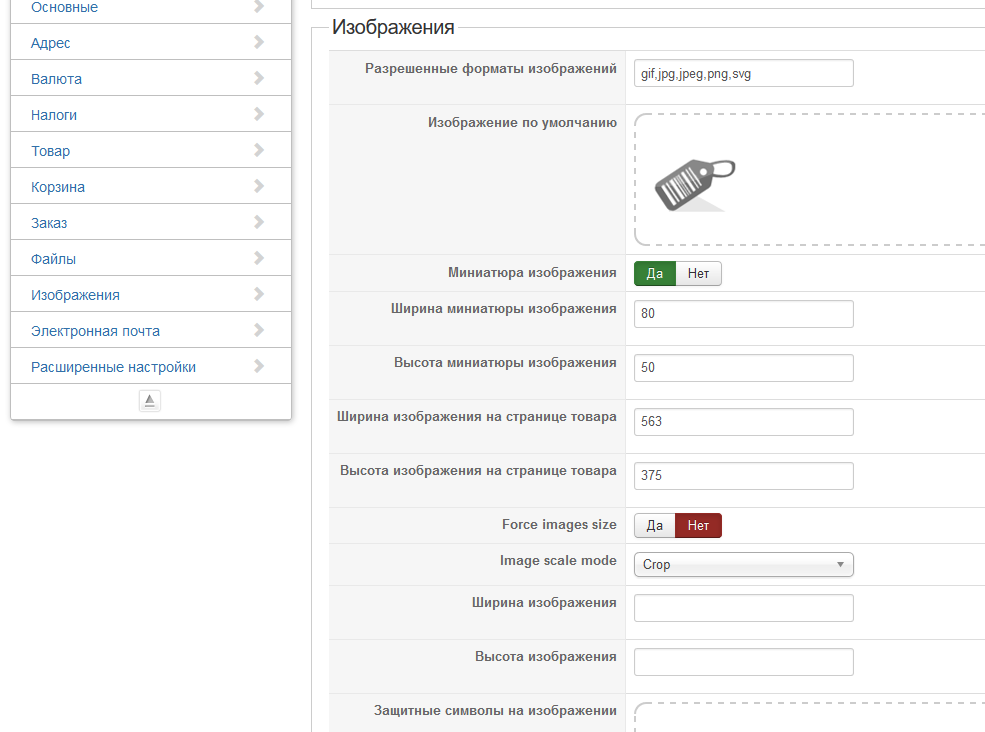Open the Товар settings section
The width and height of the screenshot is (985, 732).
coord(51,151)
